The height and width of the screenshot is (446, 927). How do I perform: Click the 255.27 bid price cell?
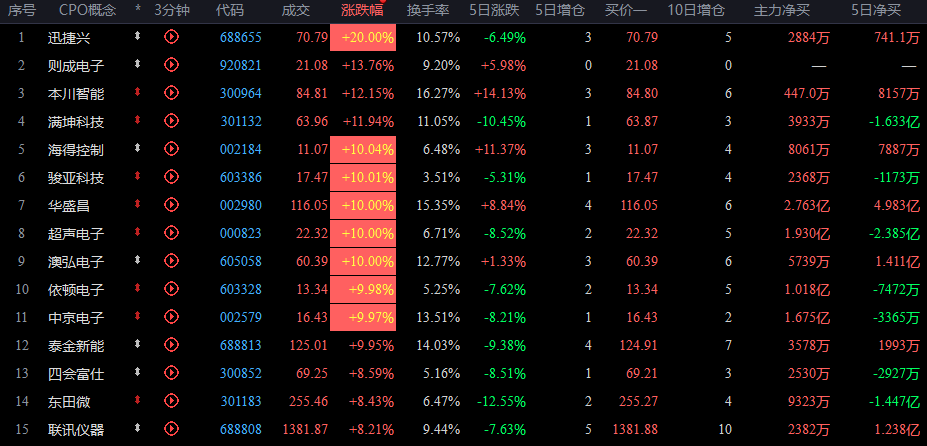pyautogui.click(x=638, y=401)
